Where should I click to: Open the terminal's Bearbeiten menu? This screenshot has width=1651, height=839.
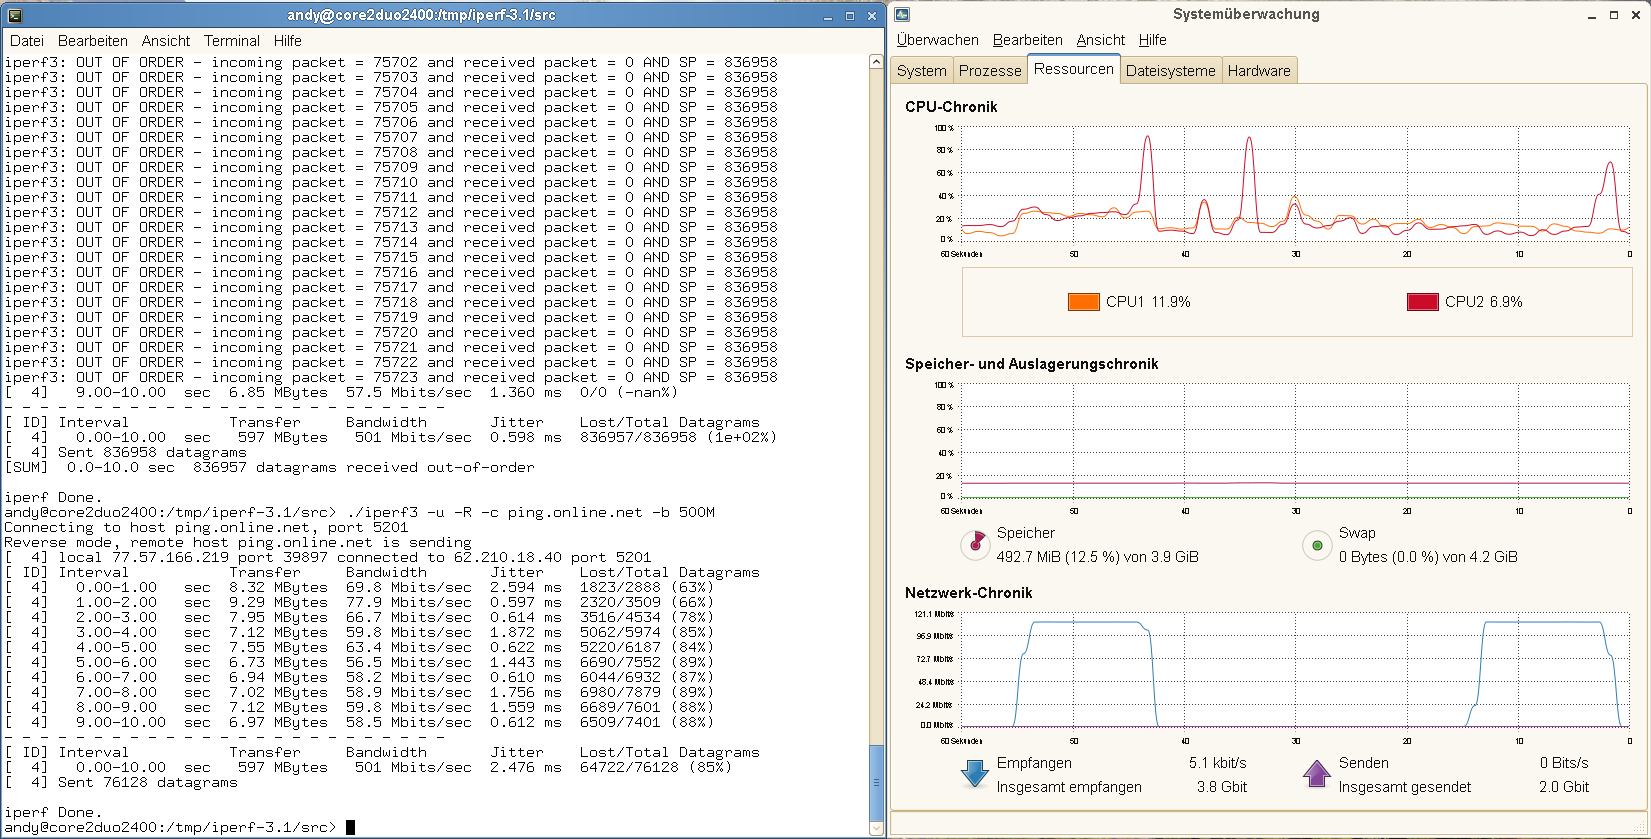click(x=93, y=41)
